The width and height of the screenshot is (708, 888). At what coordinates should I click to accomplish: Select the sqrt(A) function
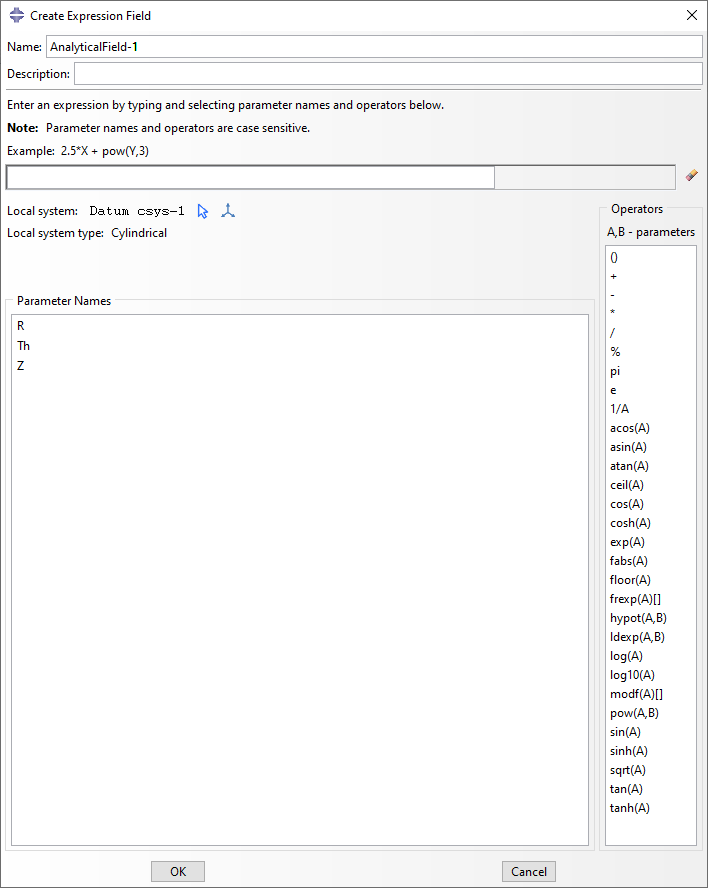[628, 770]
